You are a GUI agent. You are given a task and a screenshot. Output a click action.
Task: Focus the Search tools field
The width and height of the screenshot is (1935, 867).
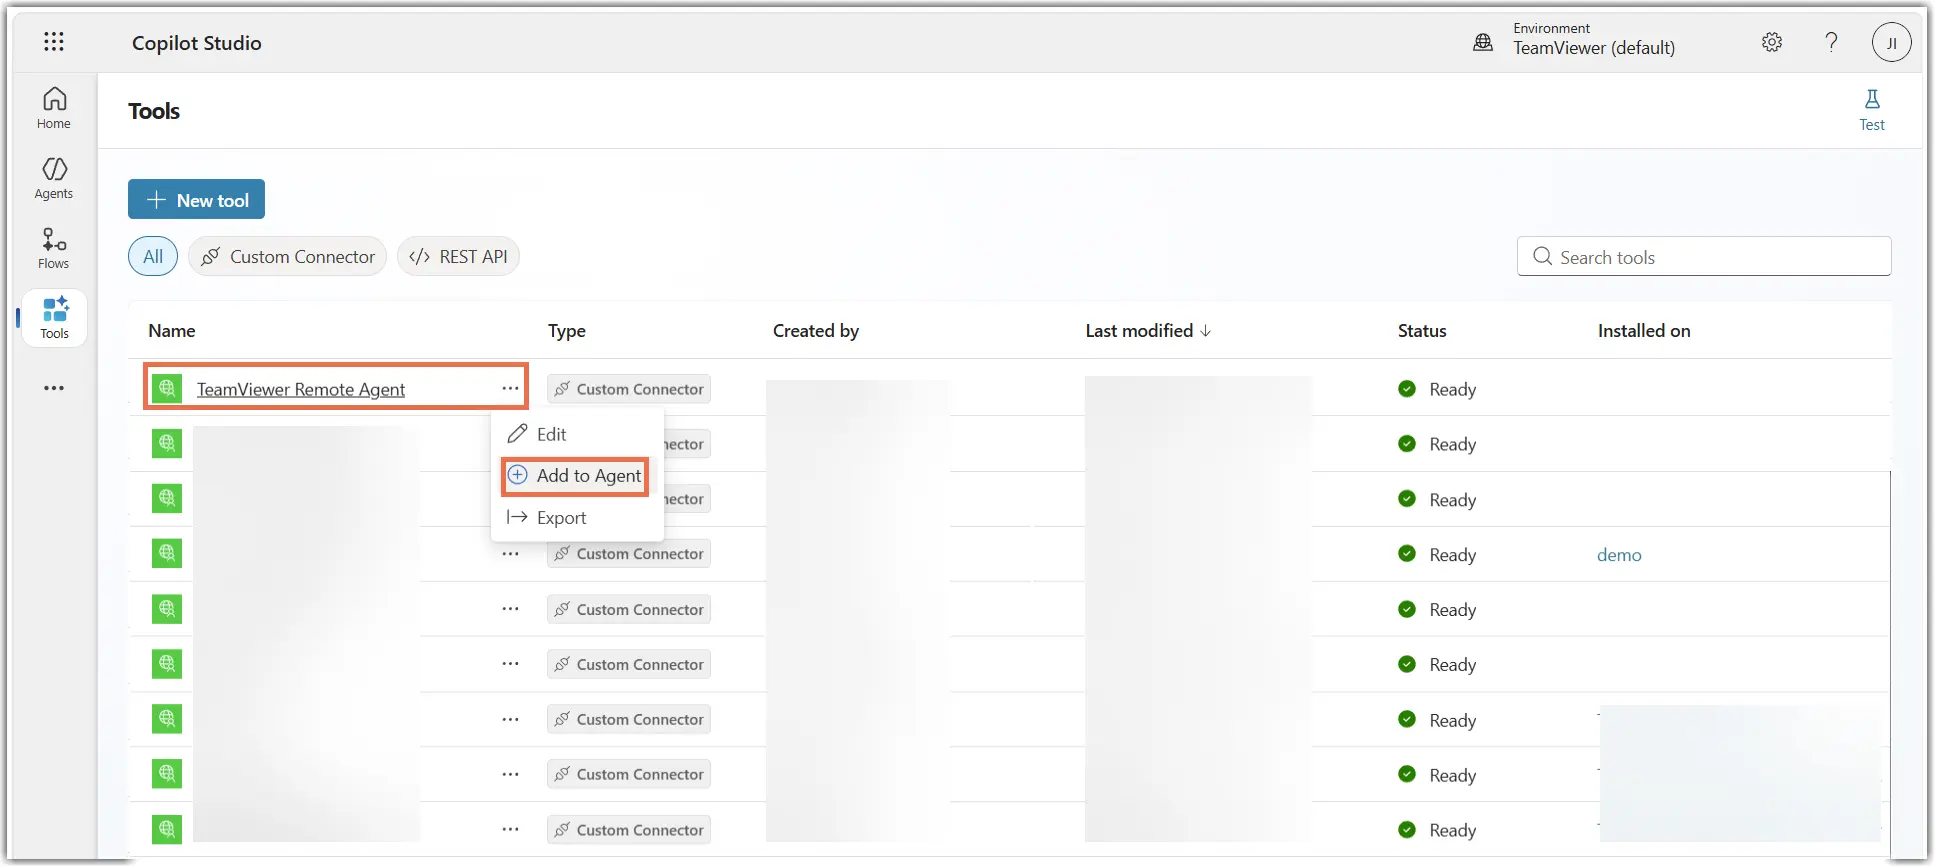(1704, 256)
